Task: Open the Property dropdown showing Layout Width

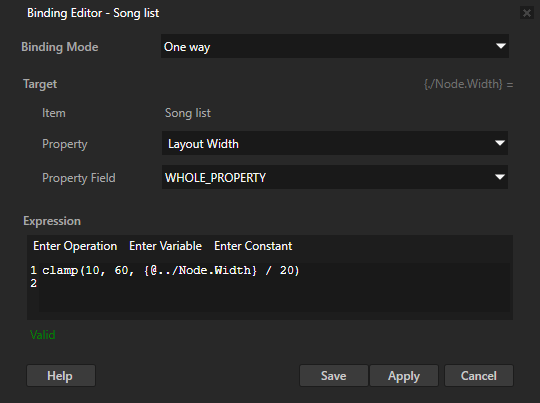Action: [x=335, y=143]
